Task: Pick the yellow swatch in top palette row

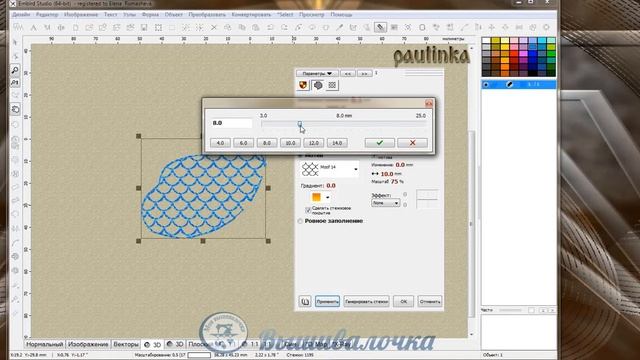Action: click(x=504, y=40)
